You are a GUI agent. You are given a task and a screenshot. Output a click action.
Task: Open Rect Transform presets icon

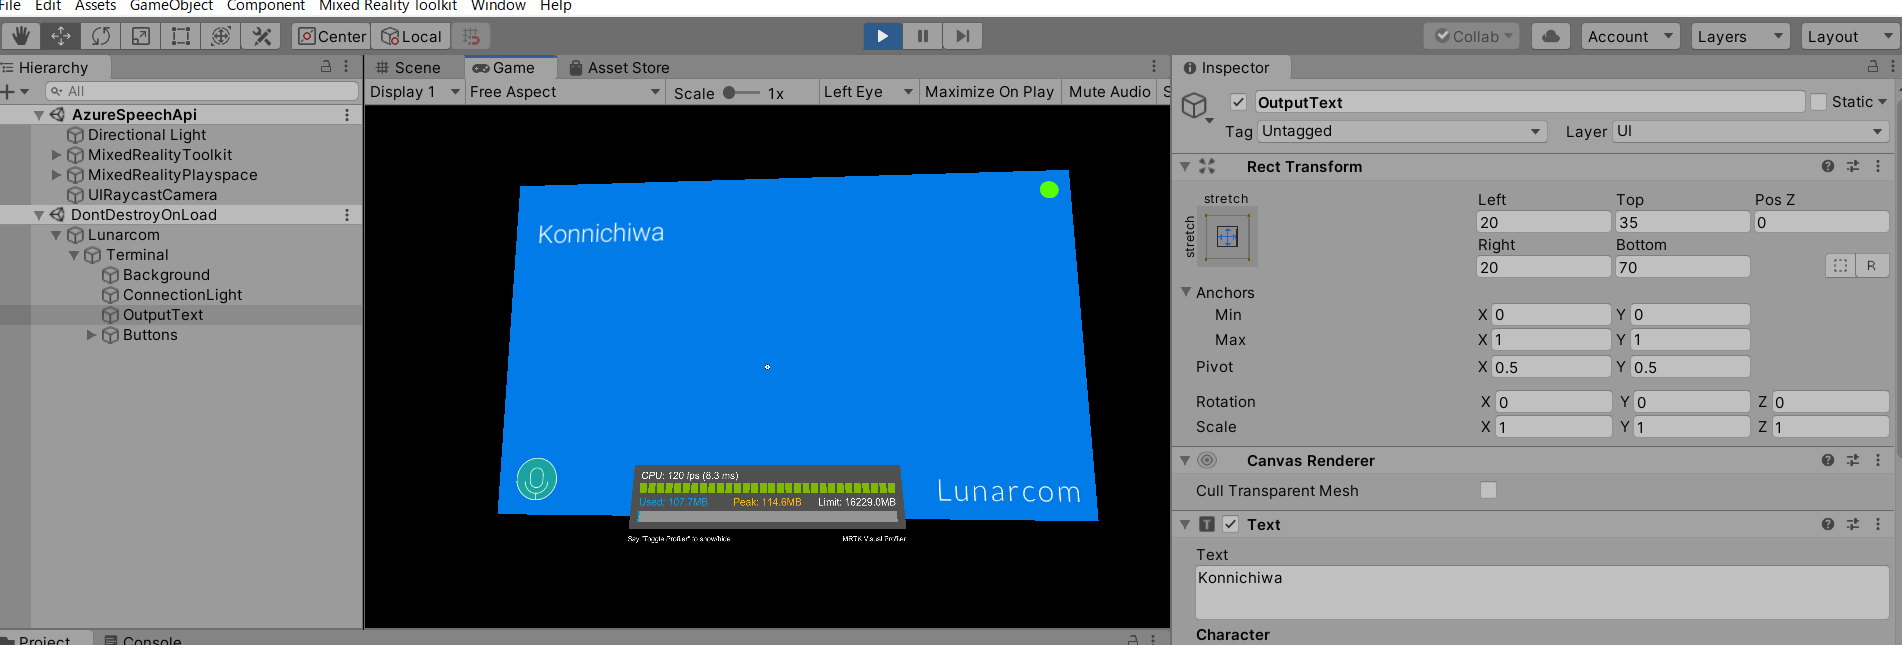pos(1853,166)
